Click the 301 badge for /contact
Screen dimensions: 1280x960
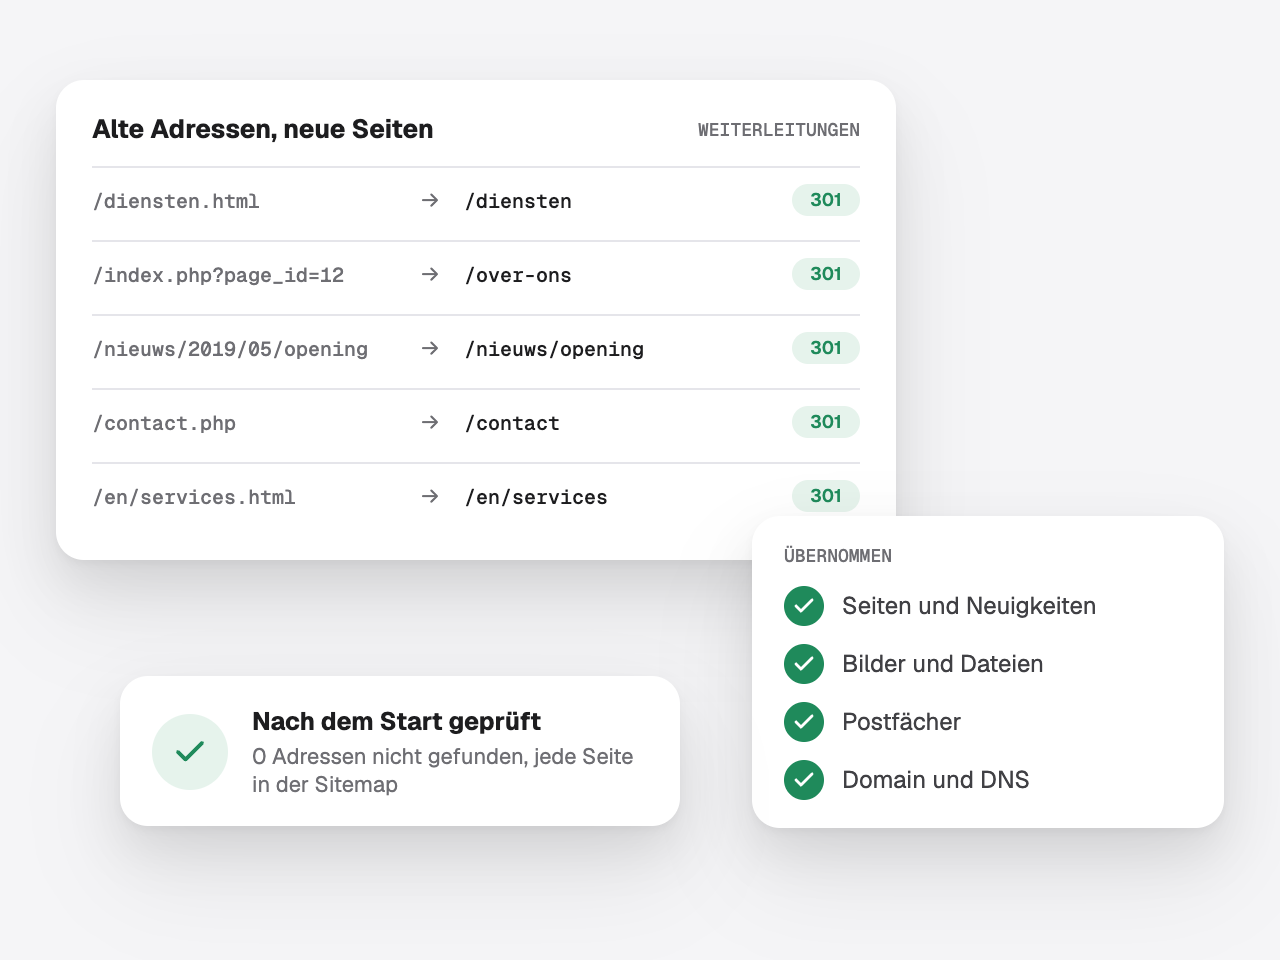(826, 422)
